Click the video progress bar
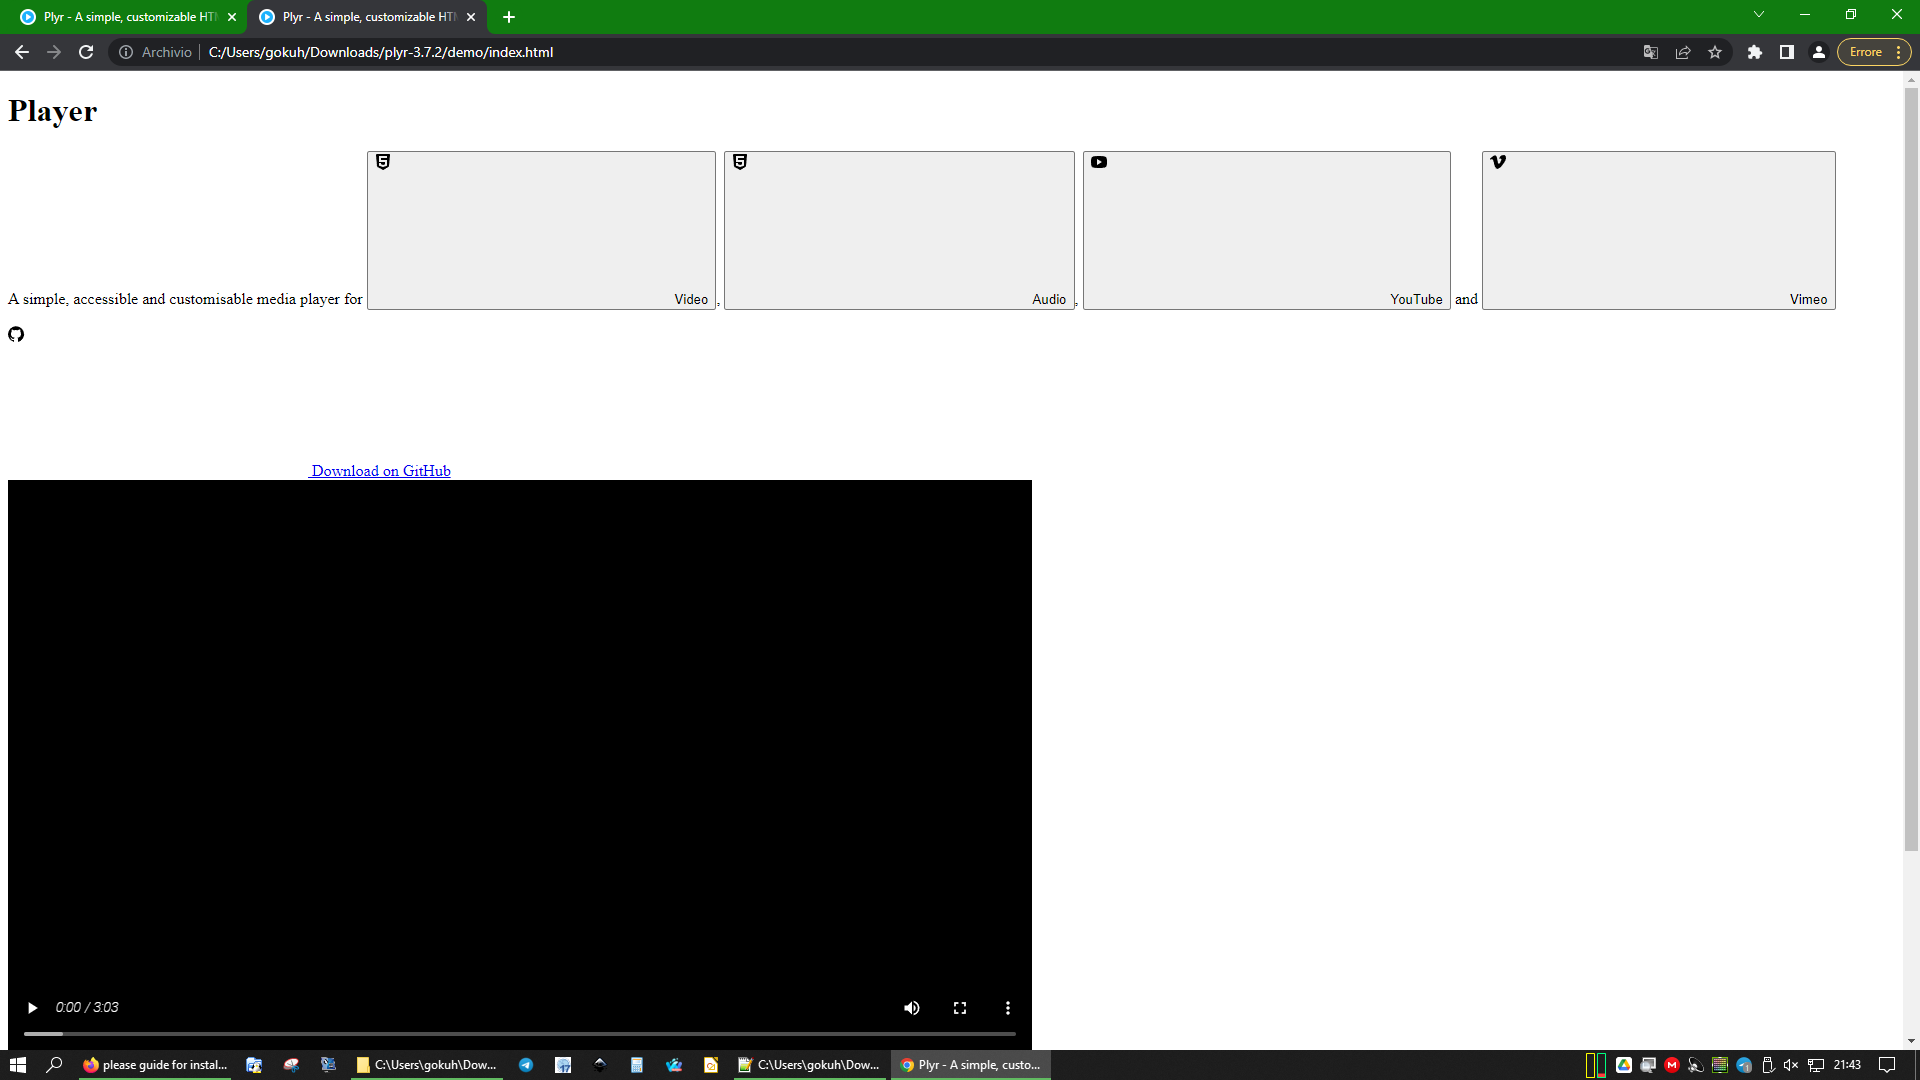Screen dimensions: 1920x1080 520,1034
